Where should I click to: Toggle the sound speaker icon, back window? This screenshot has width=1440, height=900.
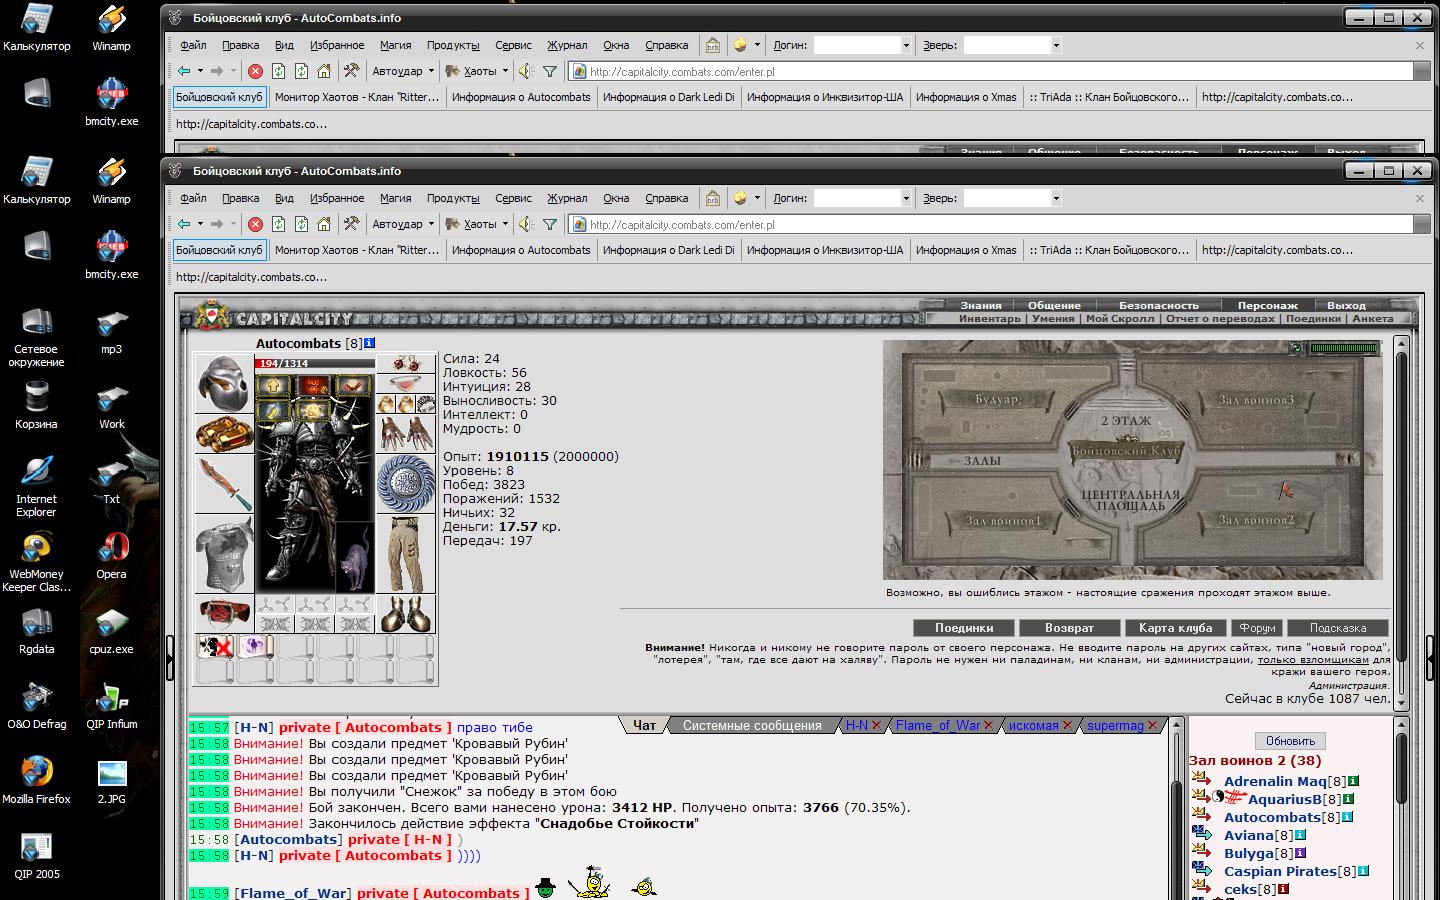526,71
